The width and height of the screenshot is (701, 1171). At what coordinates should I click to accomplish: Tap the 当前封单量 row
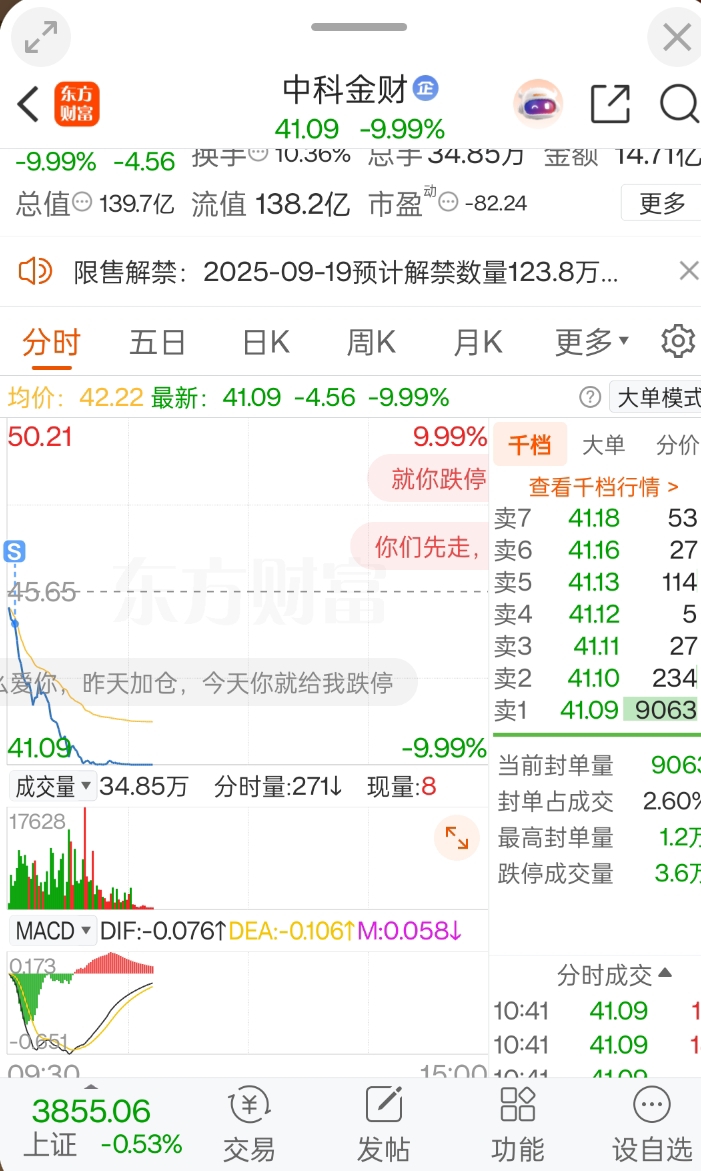[x=597, y=765]
